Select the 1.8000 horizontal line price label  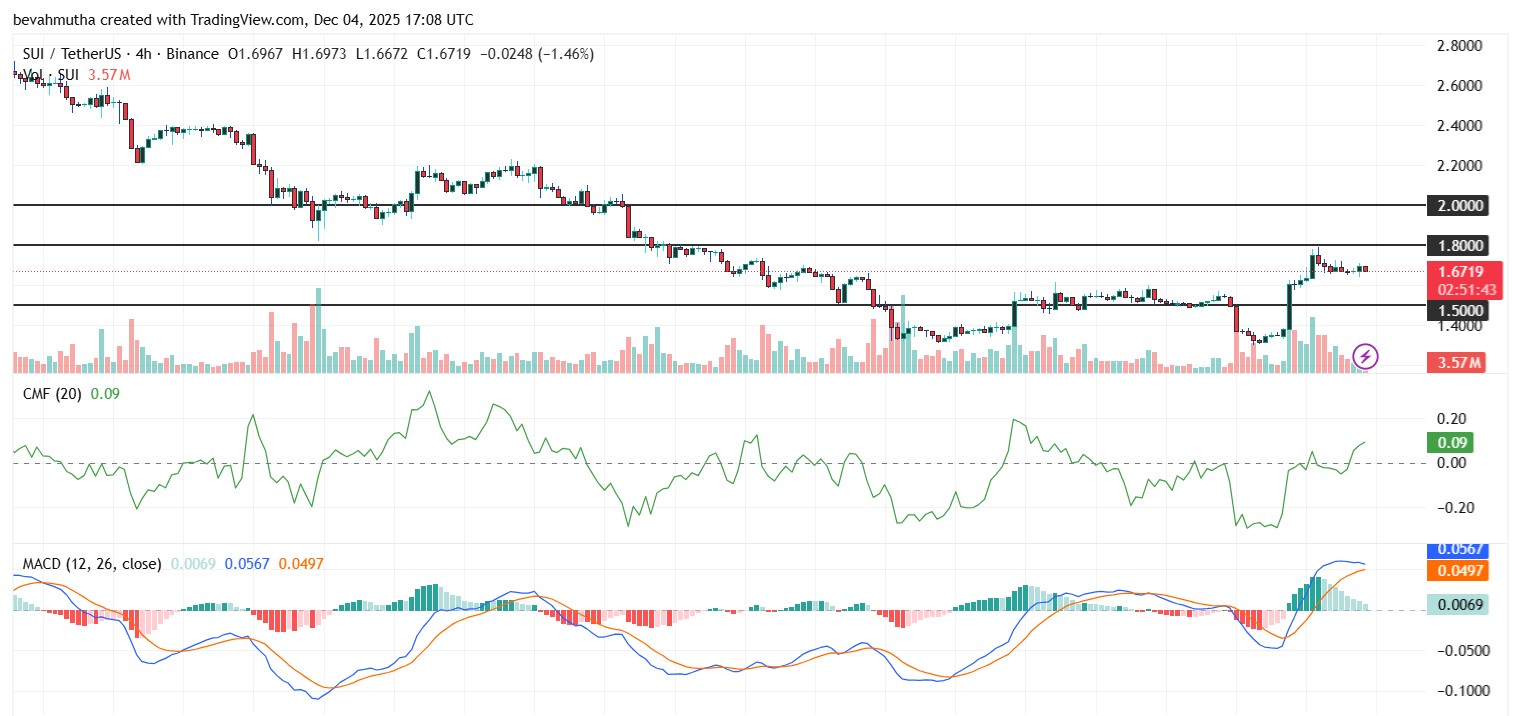click(1458, 246)
